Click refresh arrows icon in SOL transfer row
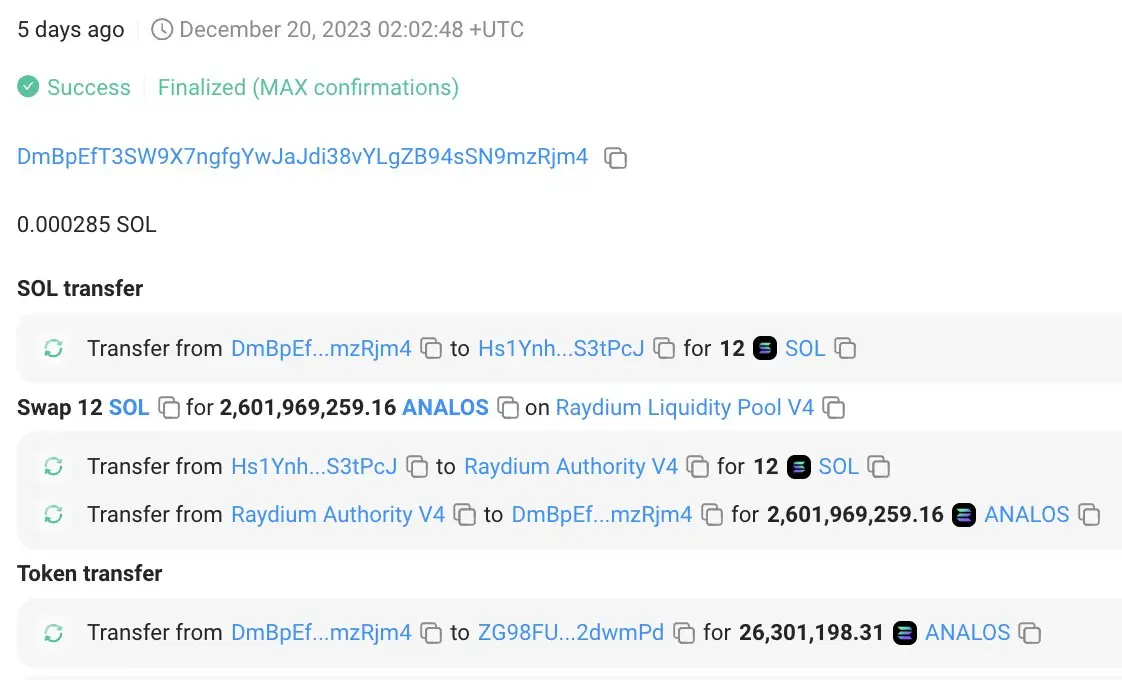Image resolution: width=1122 pixels, height=680 pixels. click(54, 349)
